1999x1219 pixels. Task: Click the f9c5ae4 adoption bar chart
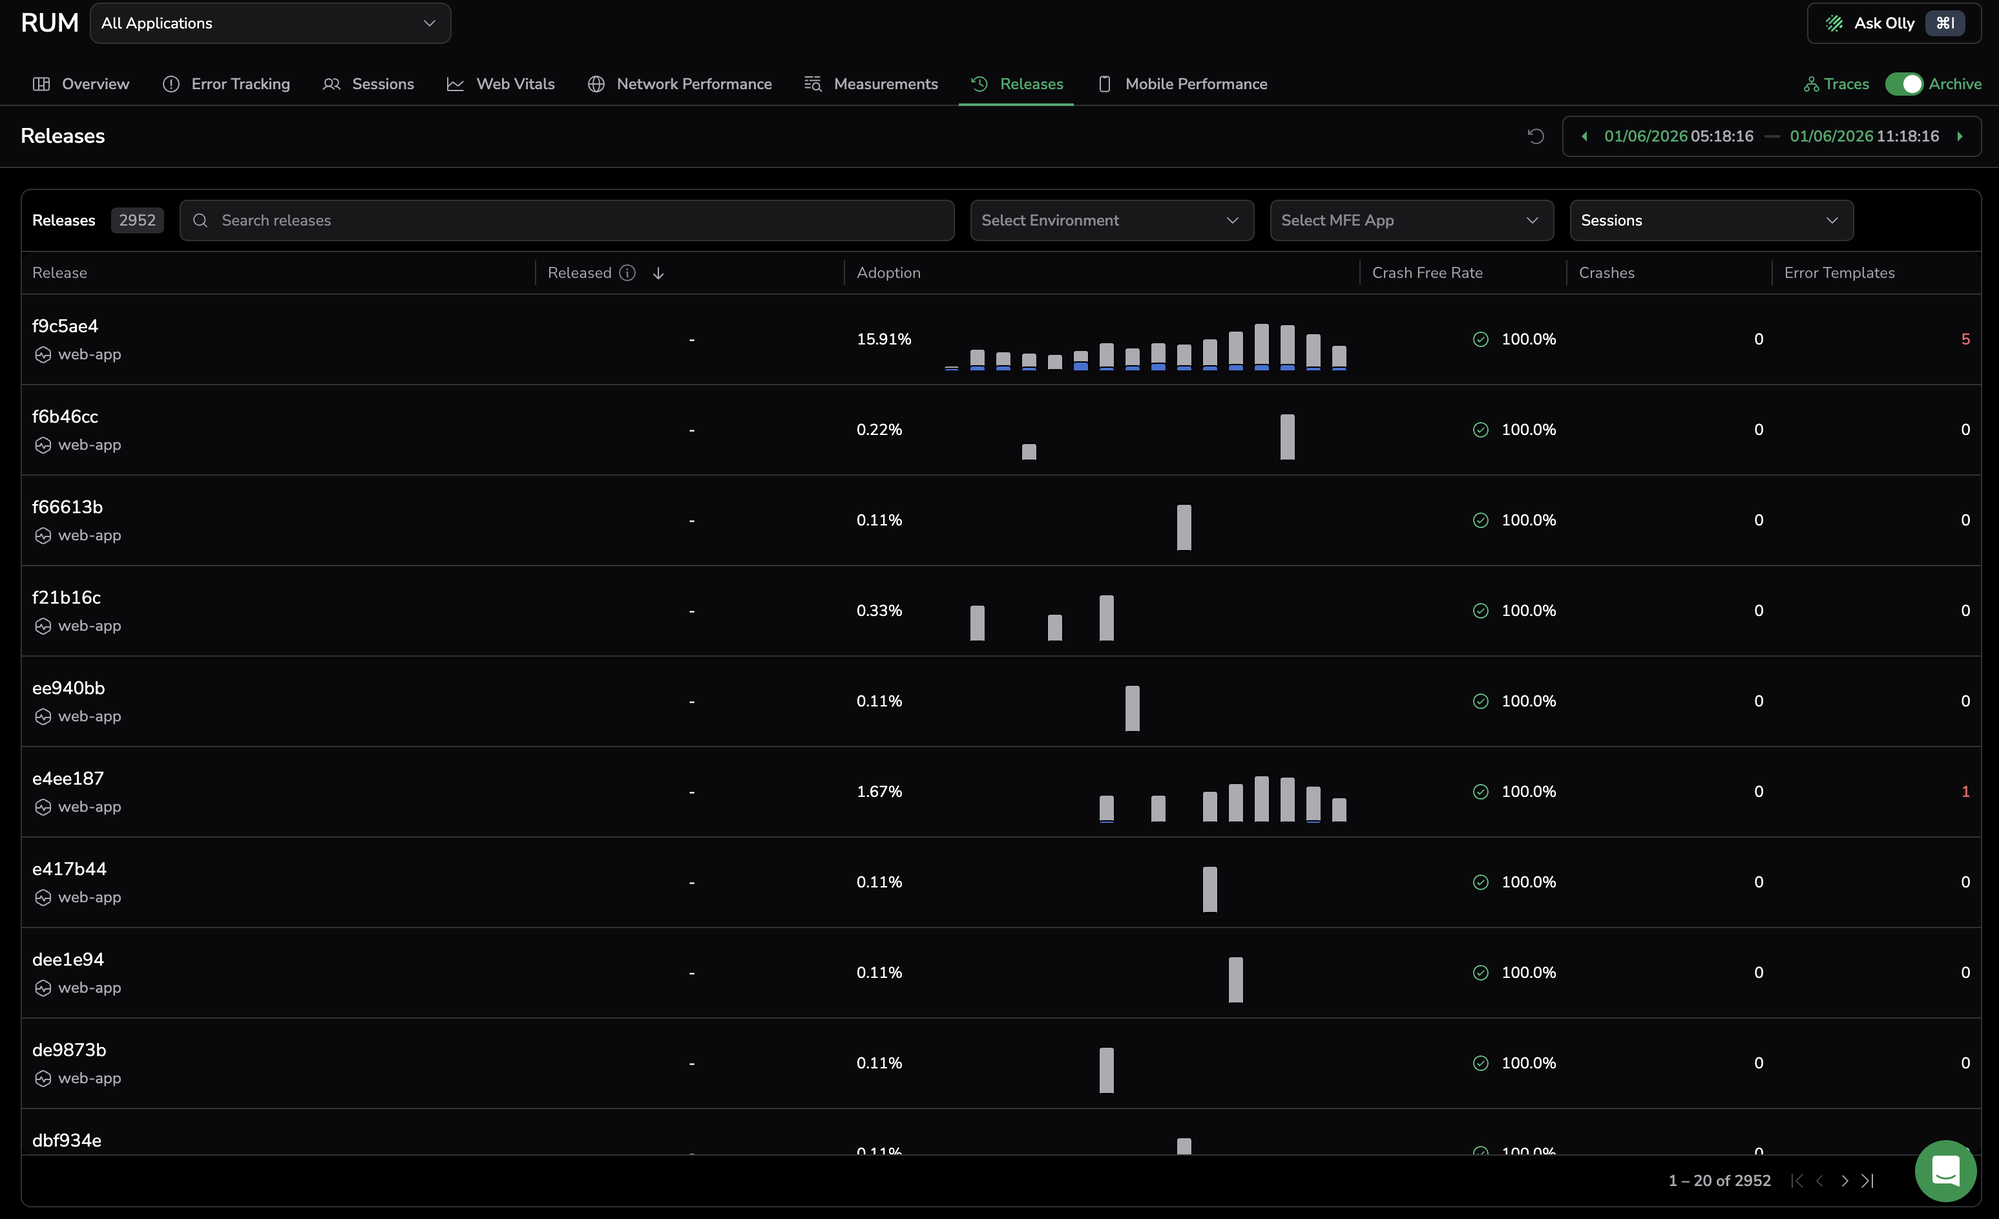(1146, 347)
